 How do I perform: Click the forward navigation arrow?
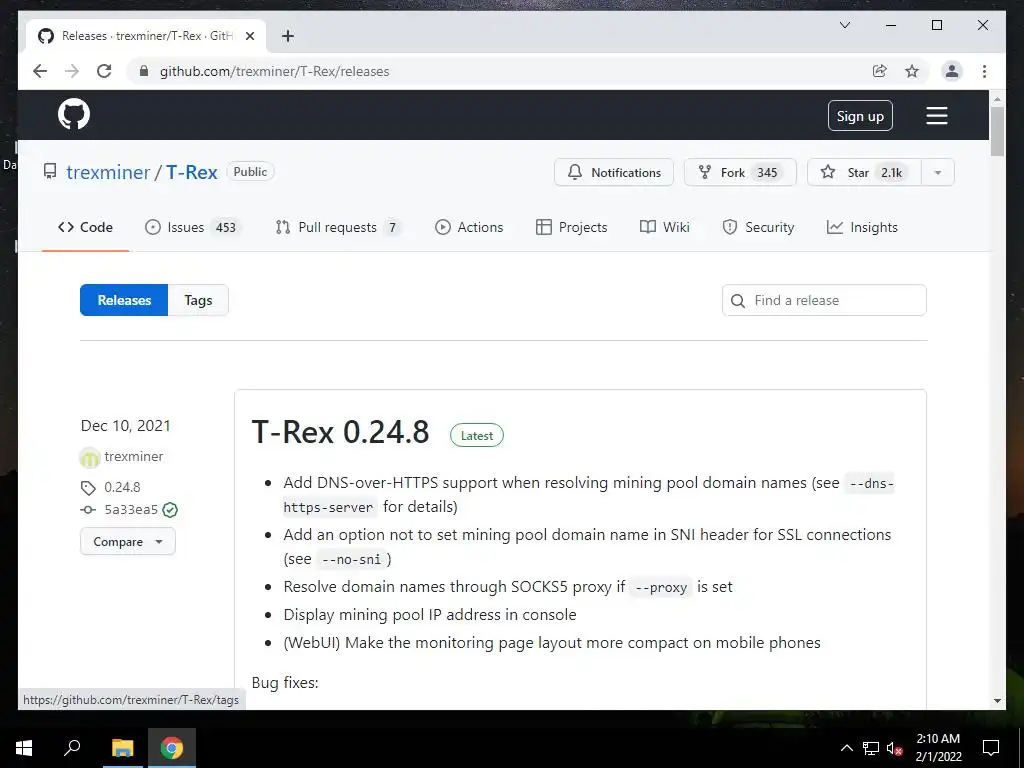click(x=72, y=71)
